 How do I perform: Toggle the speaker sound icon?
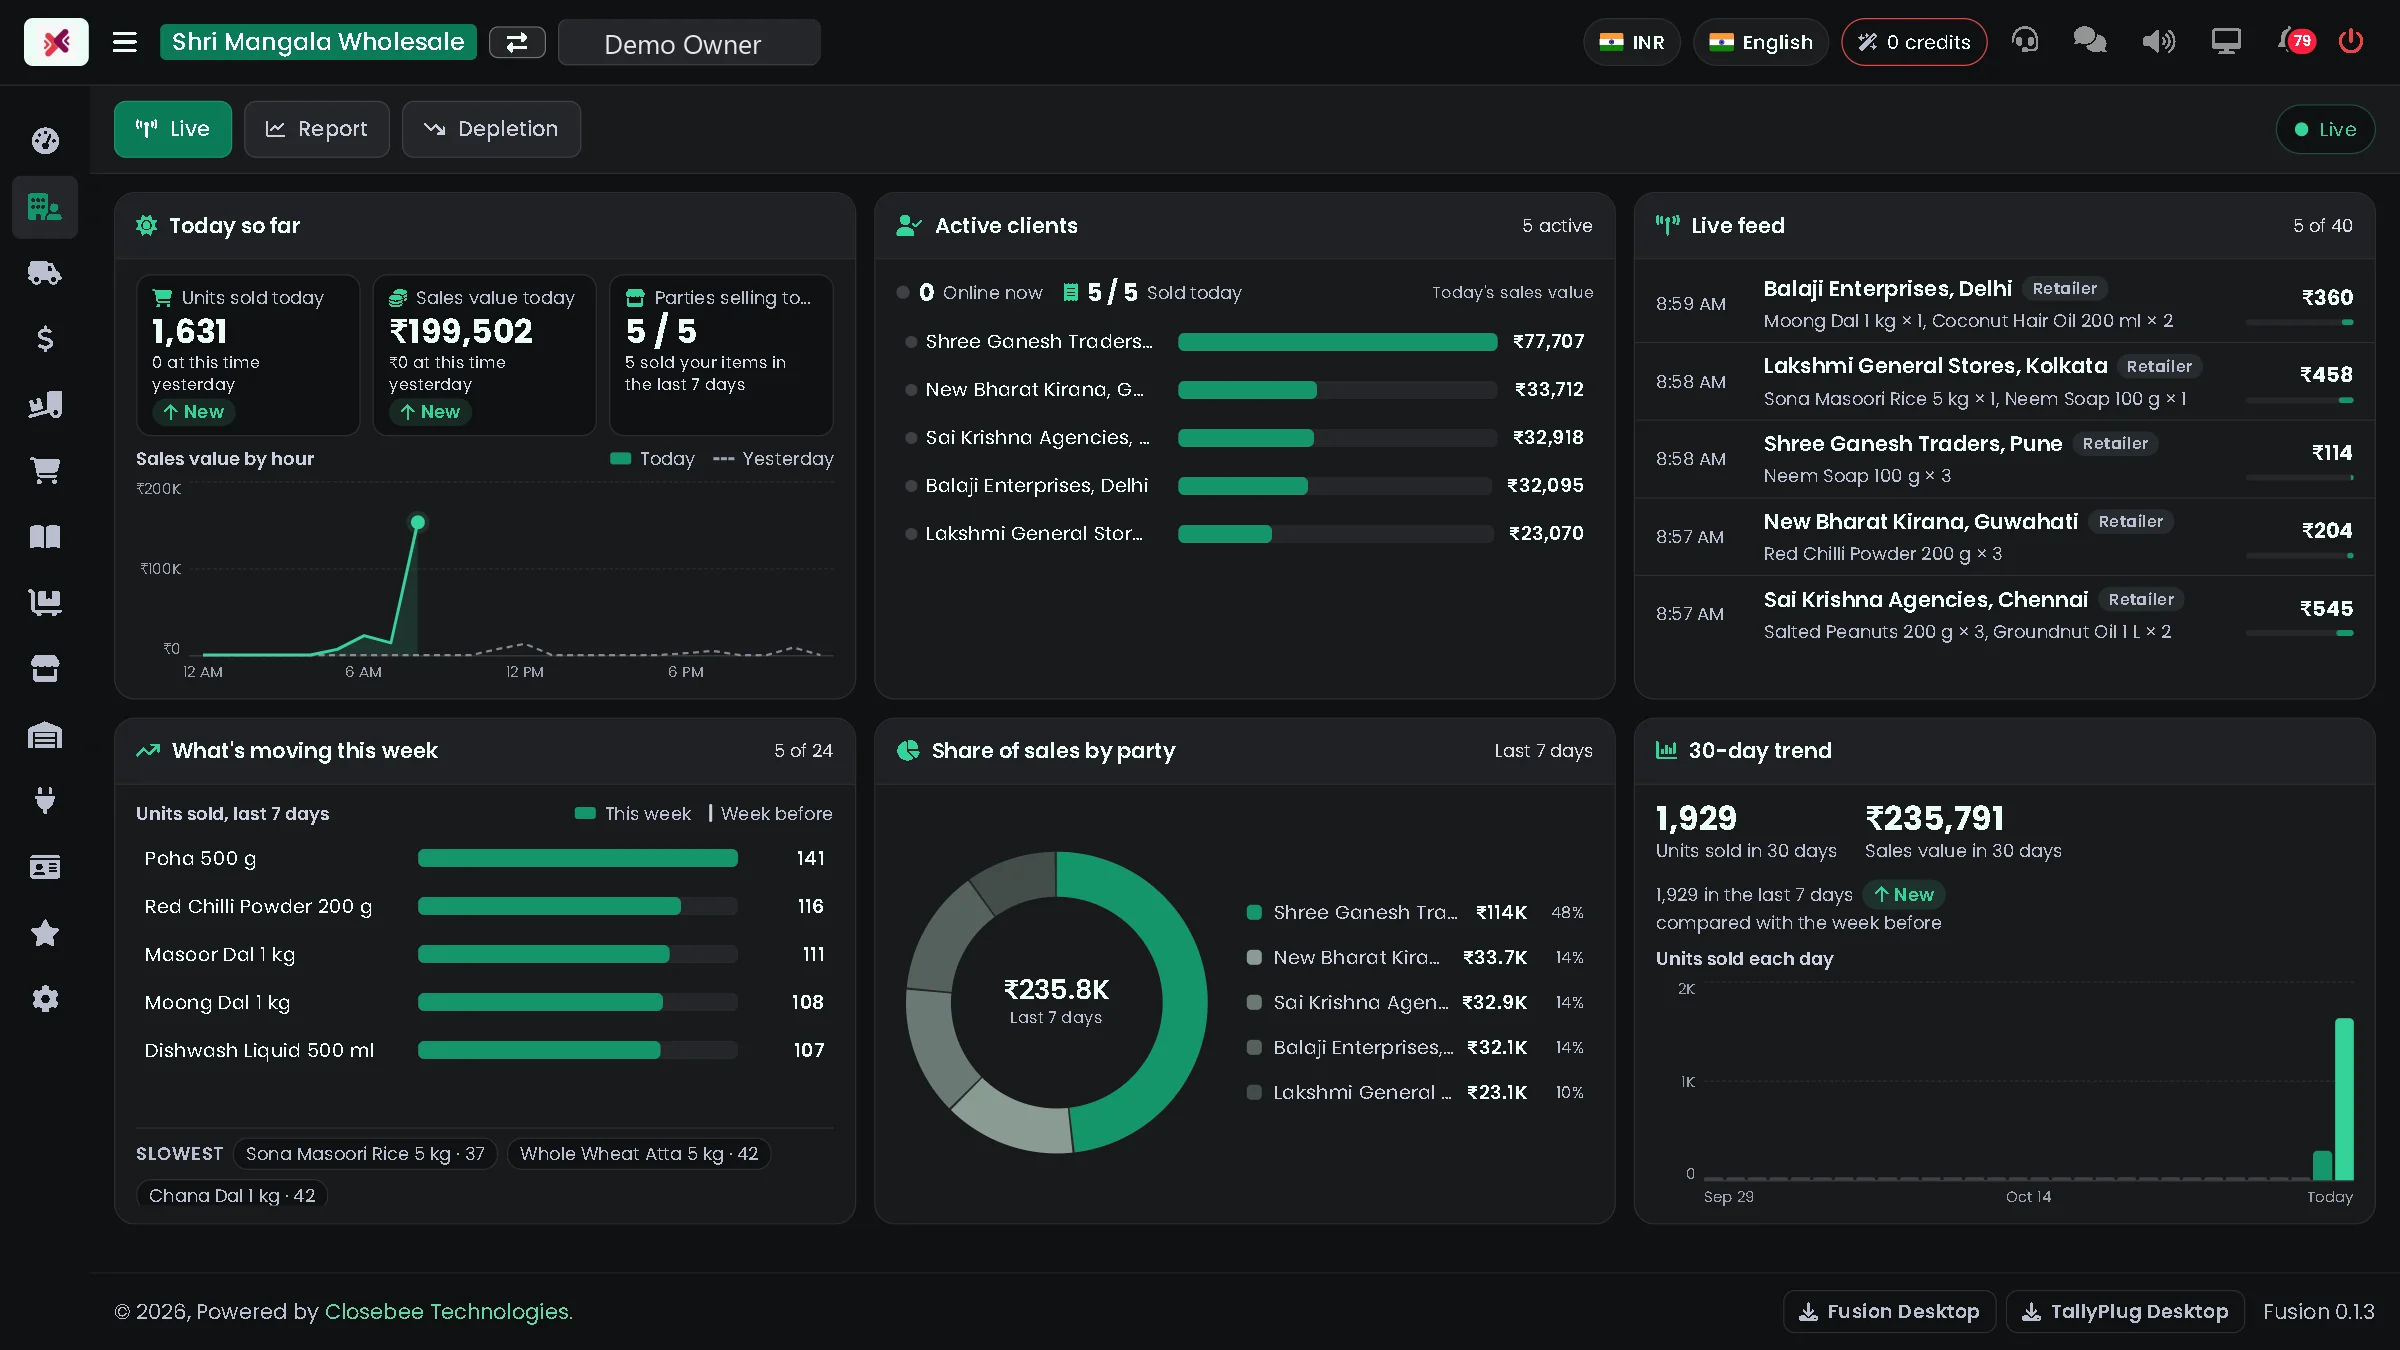tap(2158, 41)
